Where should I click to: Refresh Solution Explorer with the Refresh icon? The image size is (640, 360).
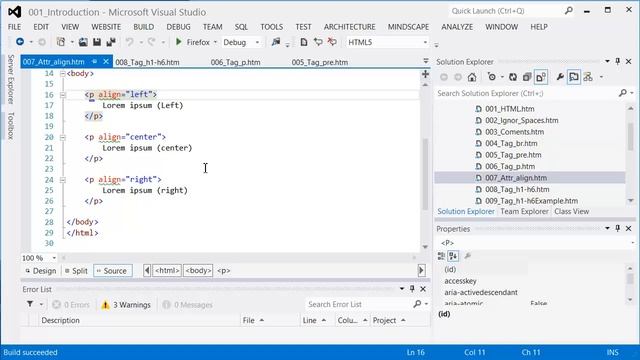tap(513, 77)
